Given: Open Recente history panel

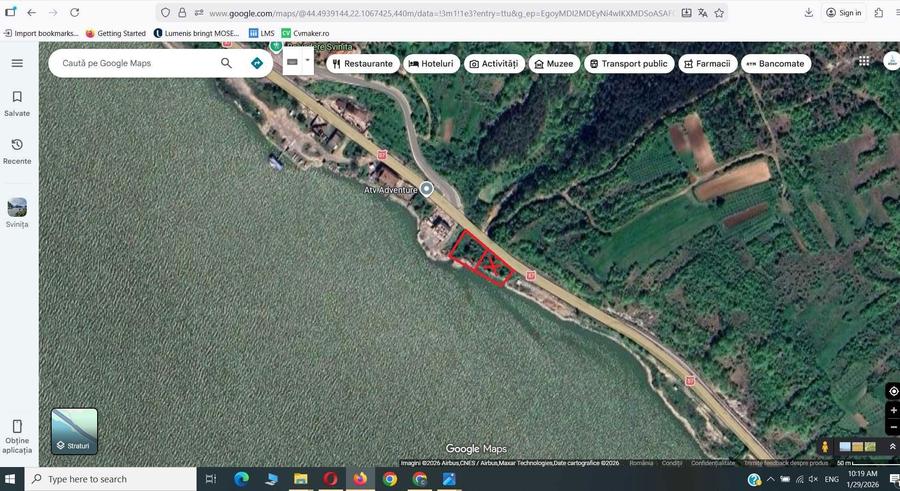Looking at the screenshot, I should tap(17, 151).
